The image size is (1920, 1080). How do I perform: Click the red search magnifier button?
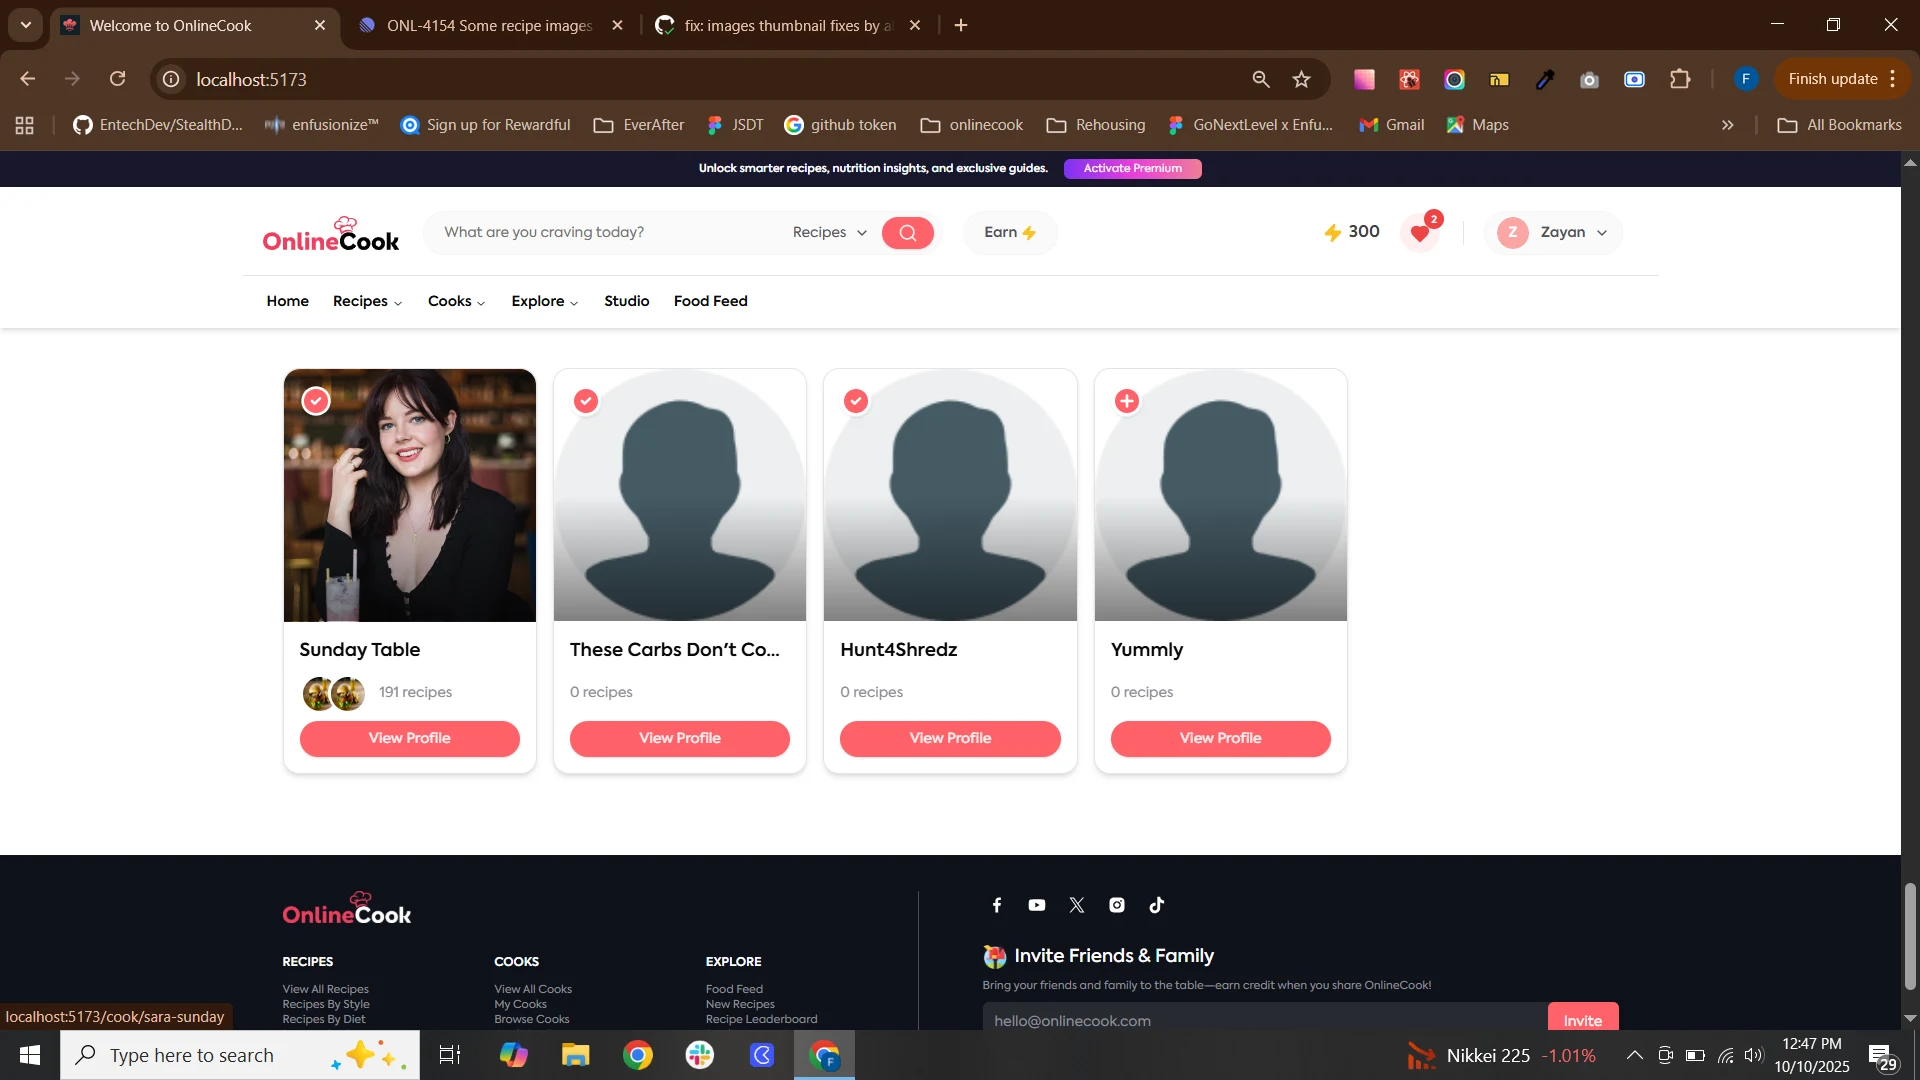(x=907, y=233)
